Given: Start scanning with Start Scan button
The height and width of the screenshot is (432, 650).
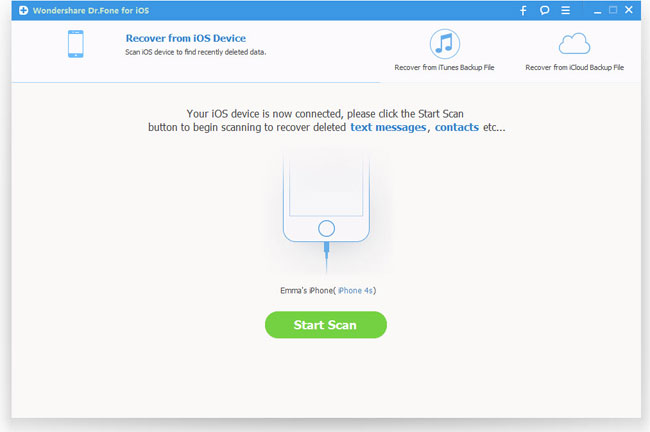Looking at the screenshot, I should pyautogui.click(x=326, y=325).
